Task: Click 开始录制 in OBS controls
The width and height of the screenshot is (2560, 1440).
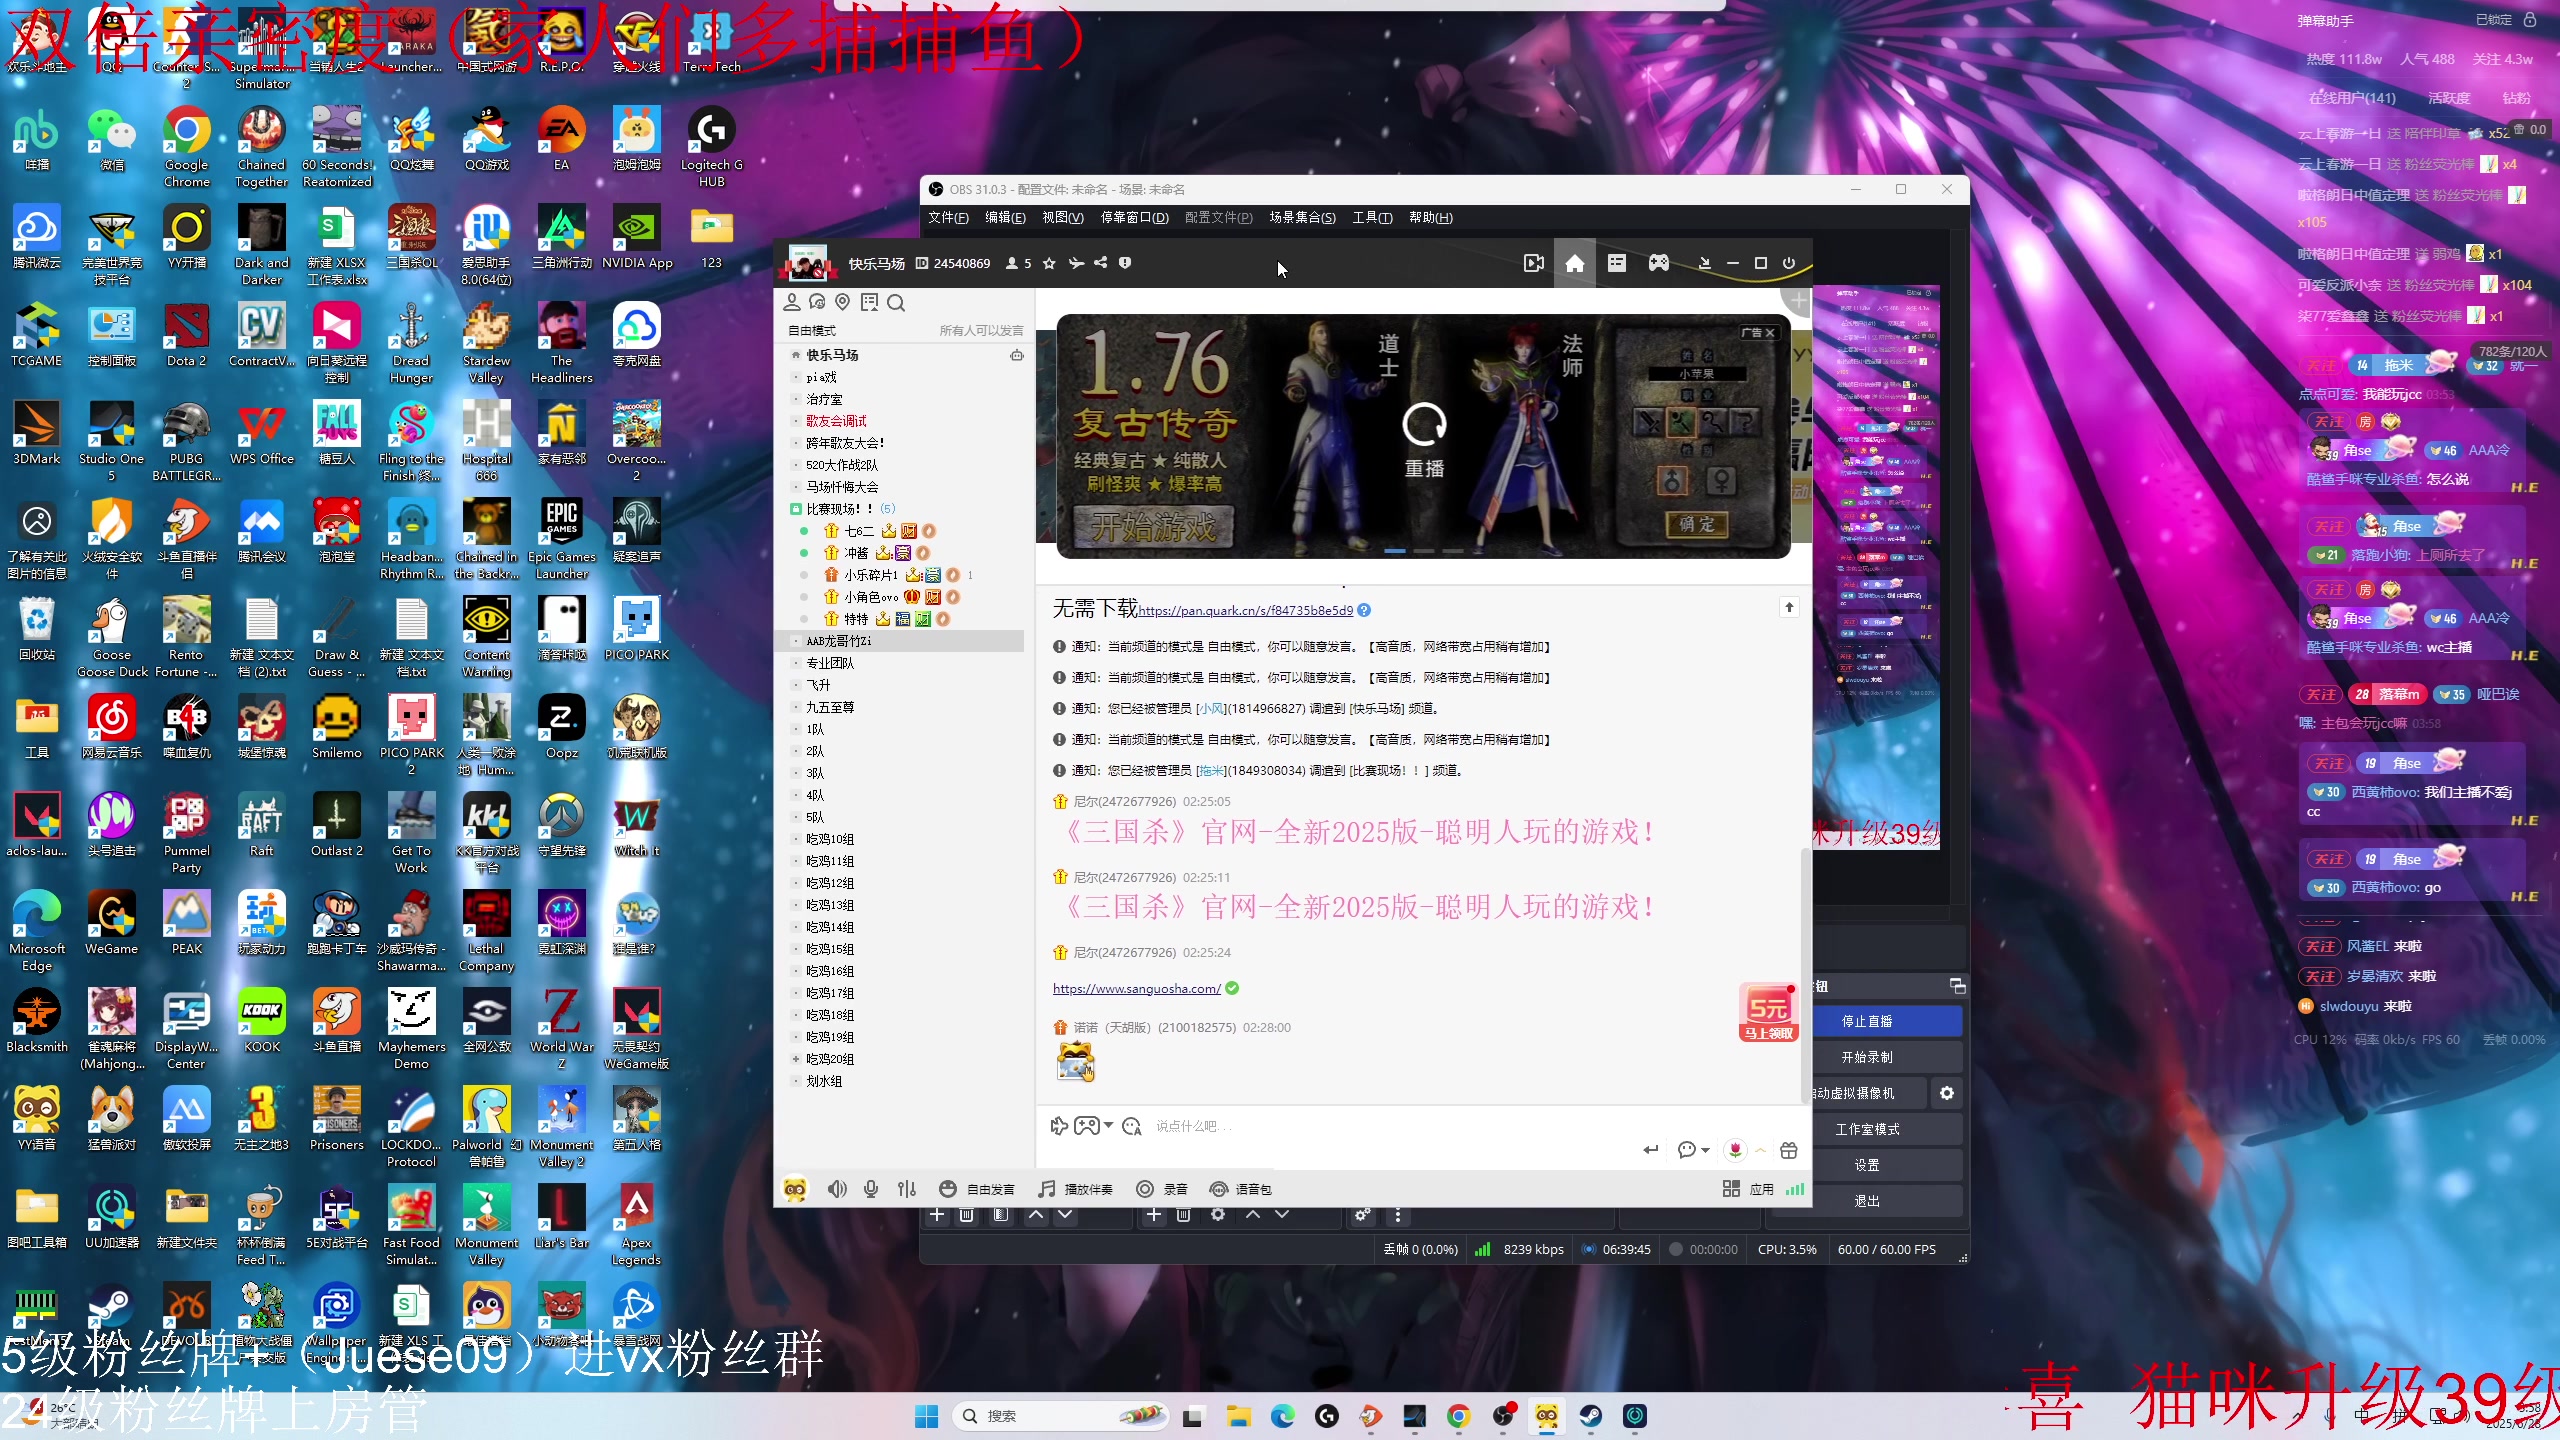Action: [1866, 1057]
